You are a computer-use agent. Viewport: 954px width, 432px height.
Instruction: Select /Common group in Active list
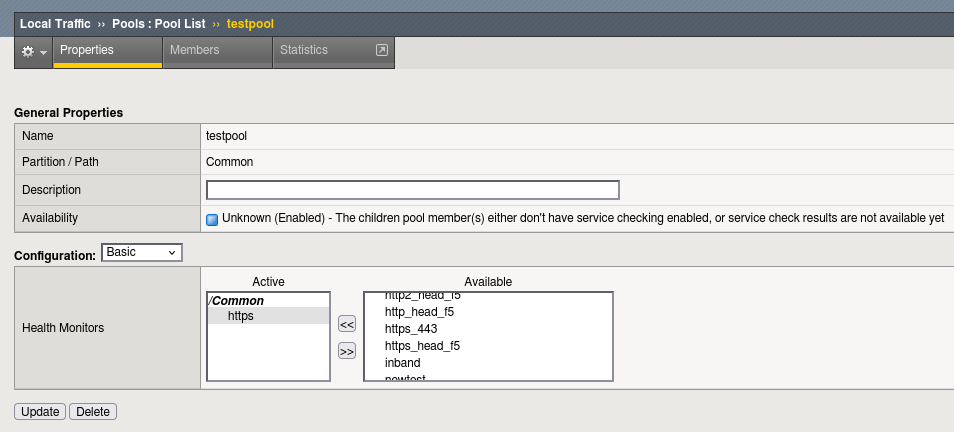[237, 301]
